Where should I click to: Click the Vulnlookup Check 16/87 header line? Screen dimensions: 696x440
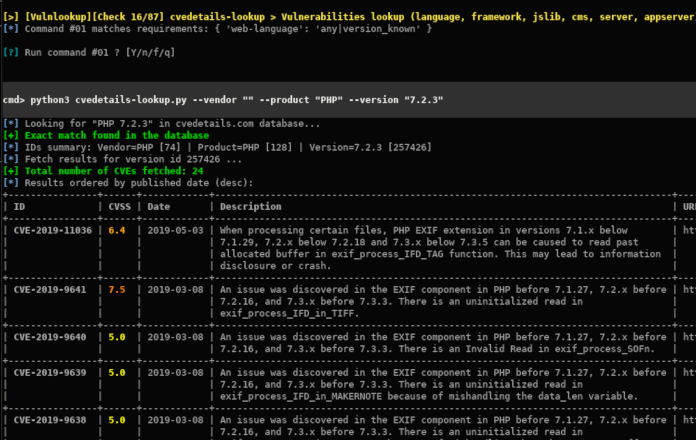349,17
